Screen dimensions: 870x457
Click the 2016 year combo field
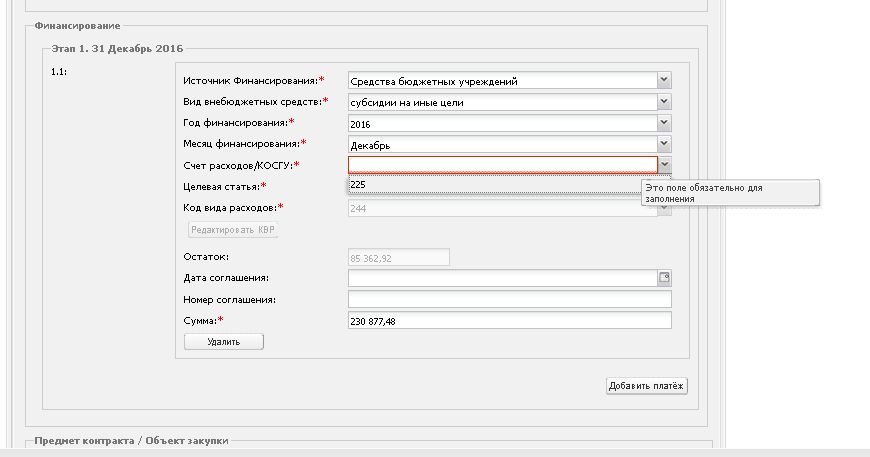pos(503,123)
